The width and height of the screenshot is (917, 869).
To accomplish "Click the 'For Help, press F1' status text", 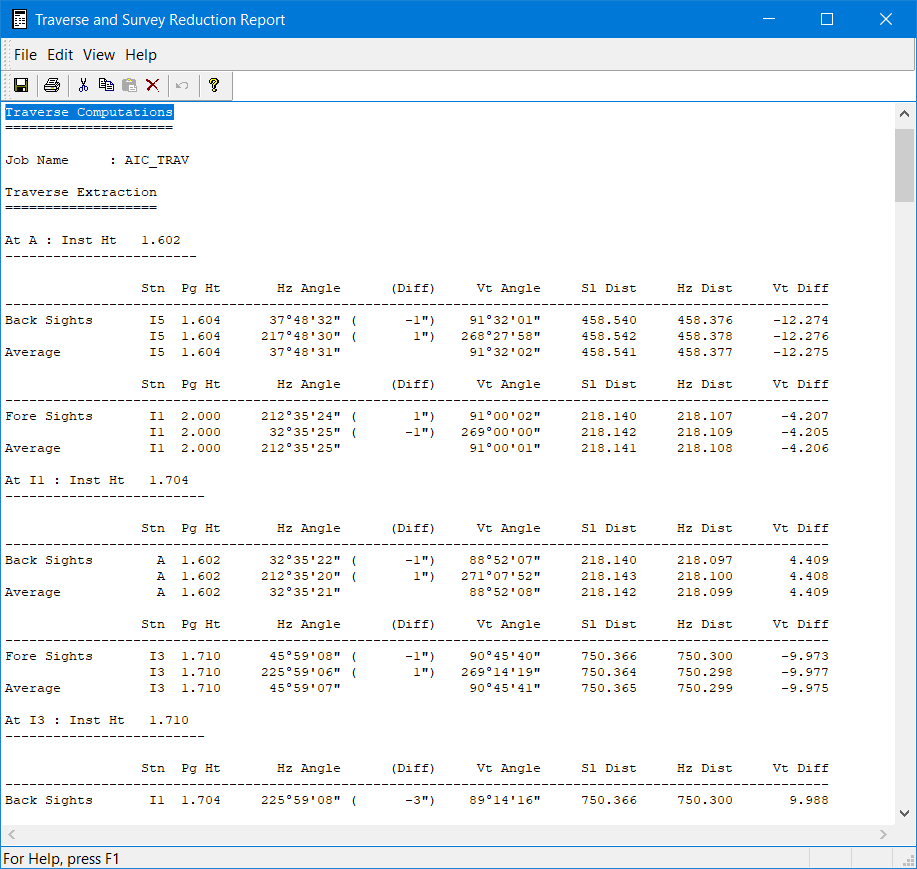I will [x=61, y=858].
